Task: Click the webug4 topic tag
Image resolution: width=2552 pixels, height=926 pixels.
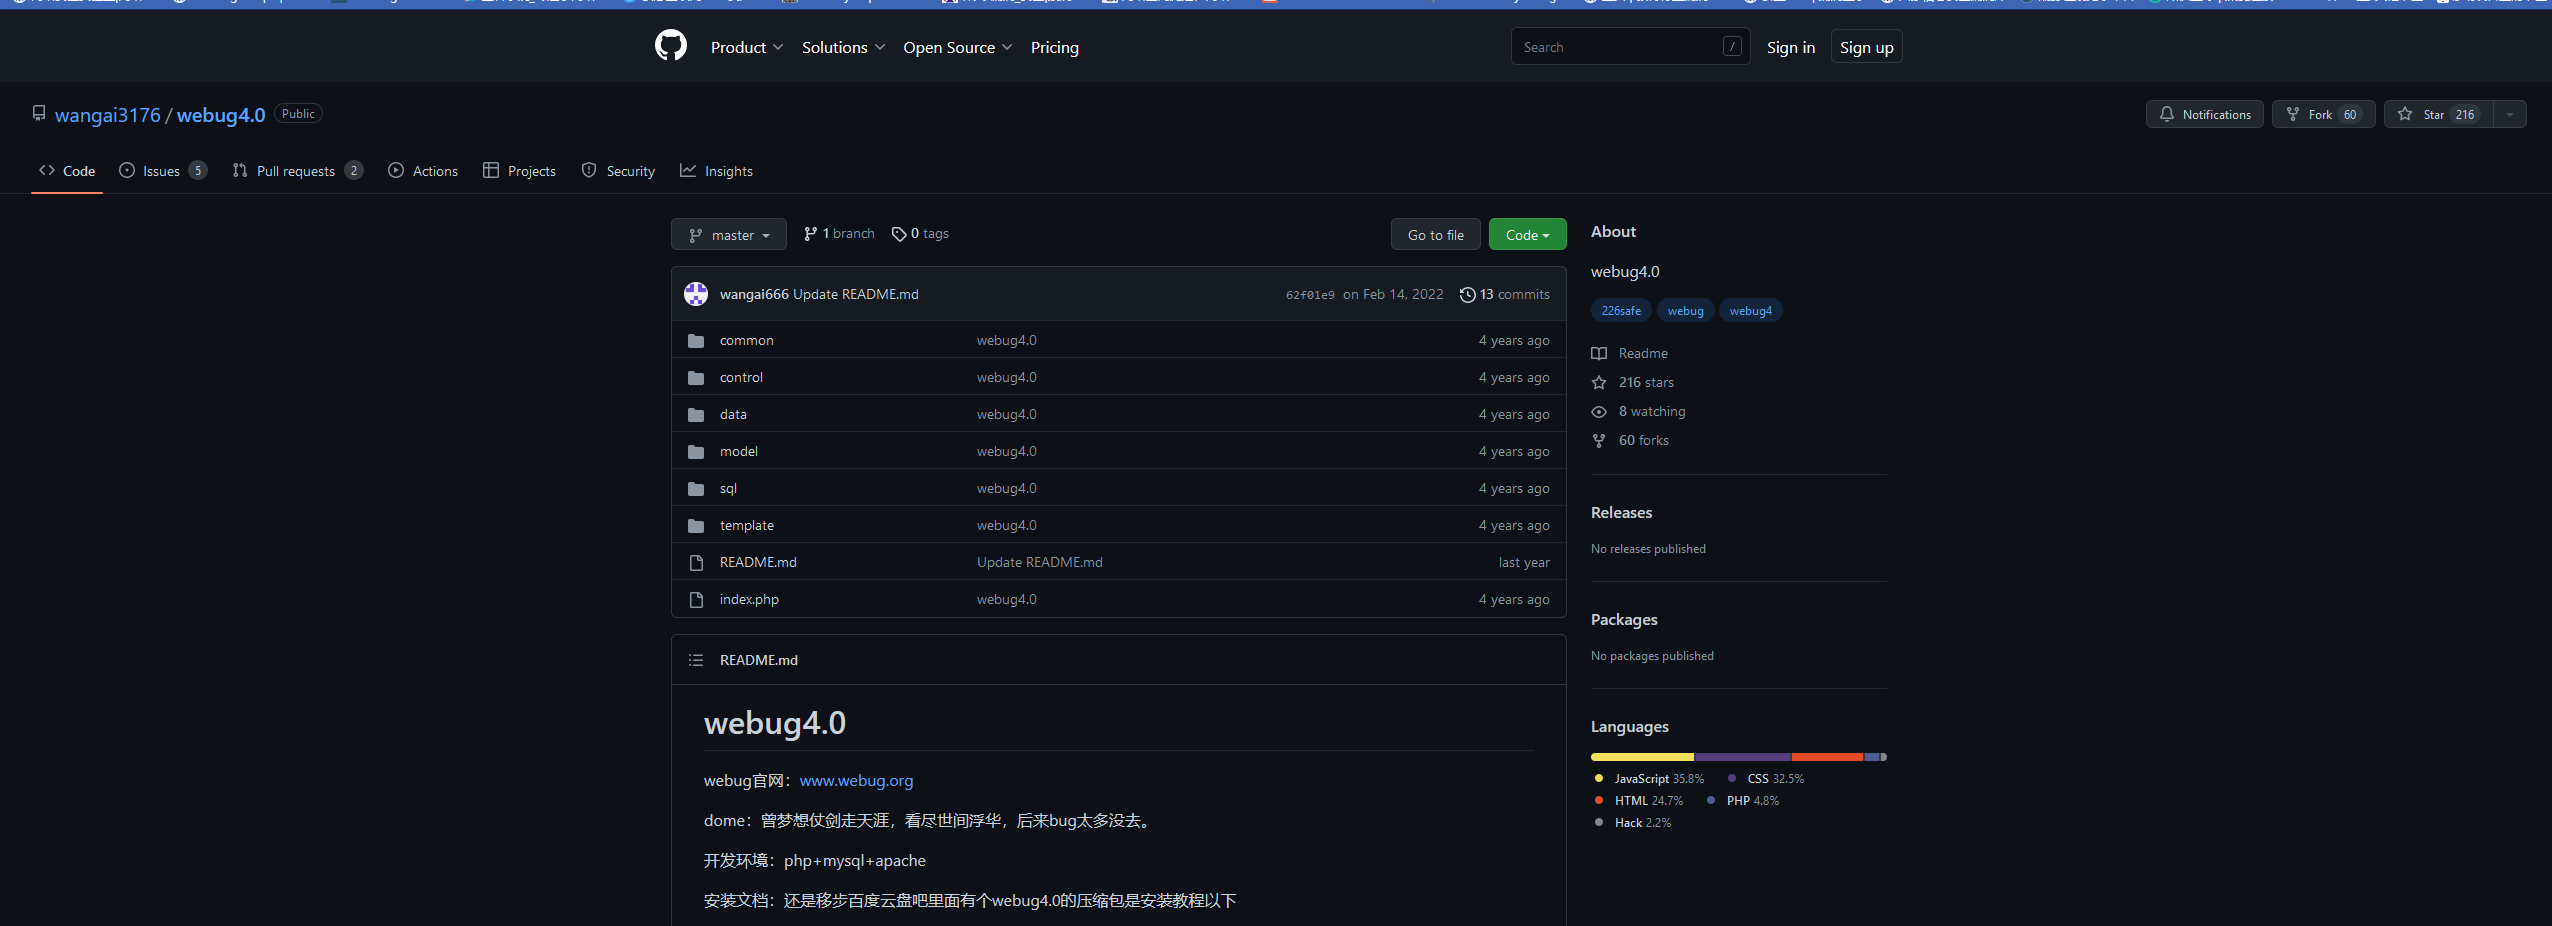Action: pyautogui.click(x=1750, y=311)
